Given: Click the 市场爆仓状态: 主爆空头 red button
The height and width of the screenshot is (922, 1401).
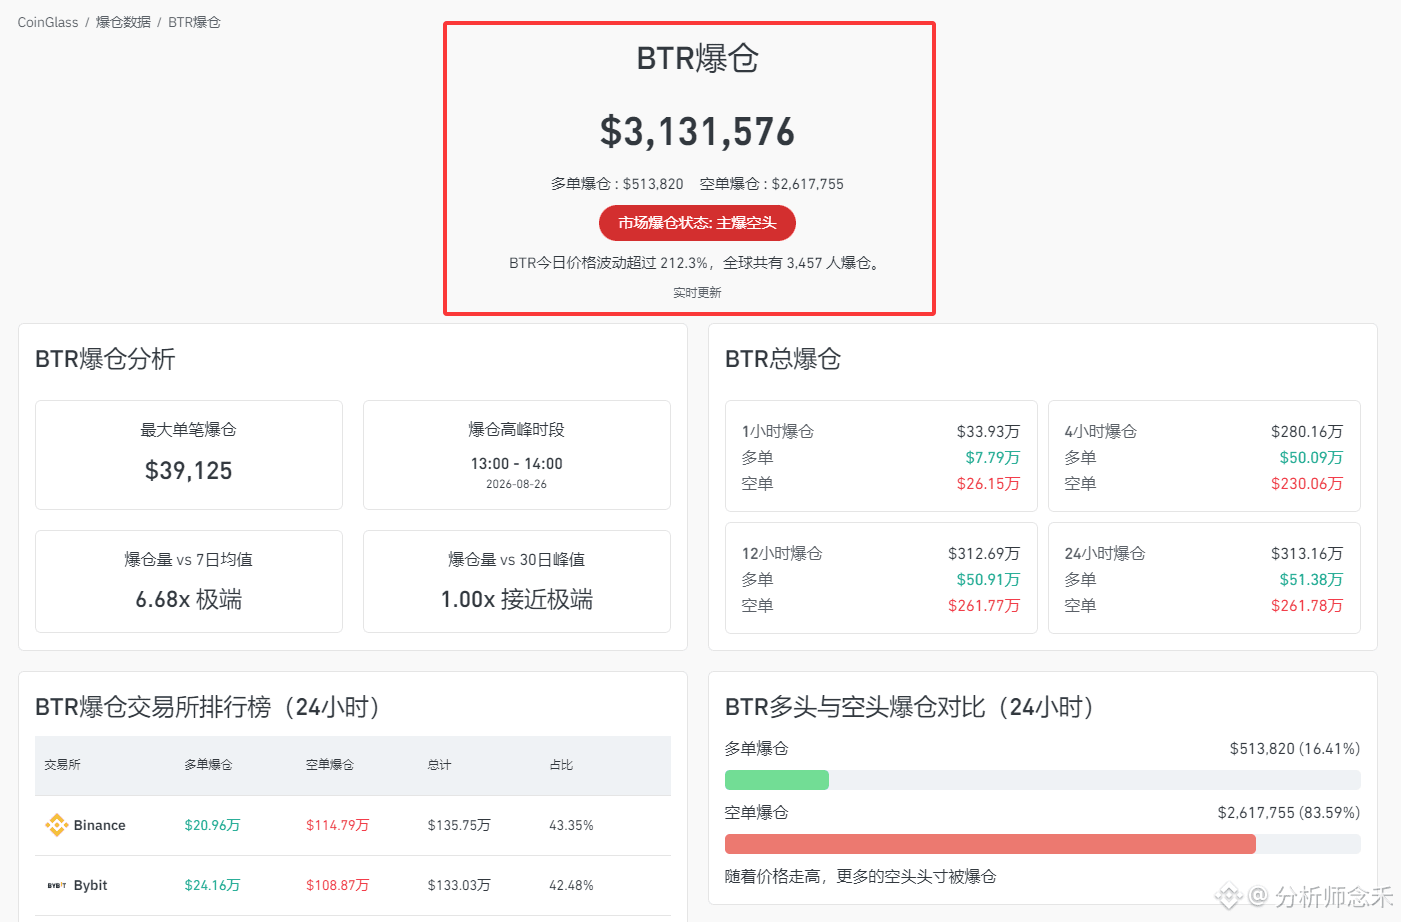Looking at the screenshot, I should [x=697, y=223].
